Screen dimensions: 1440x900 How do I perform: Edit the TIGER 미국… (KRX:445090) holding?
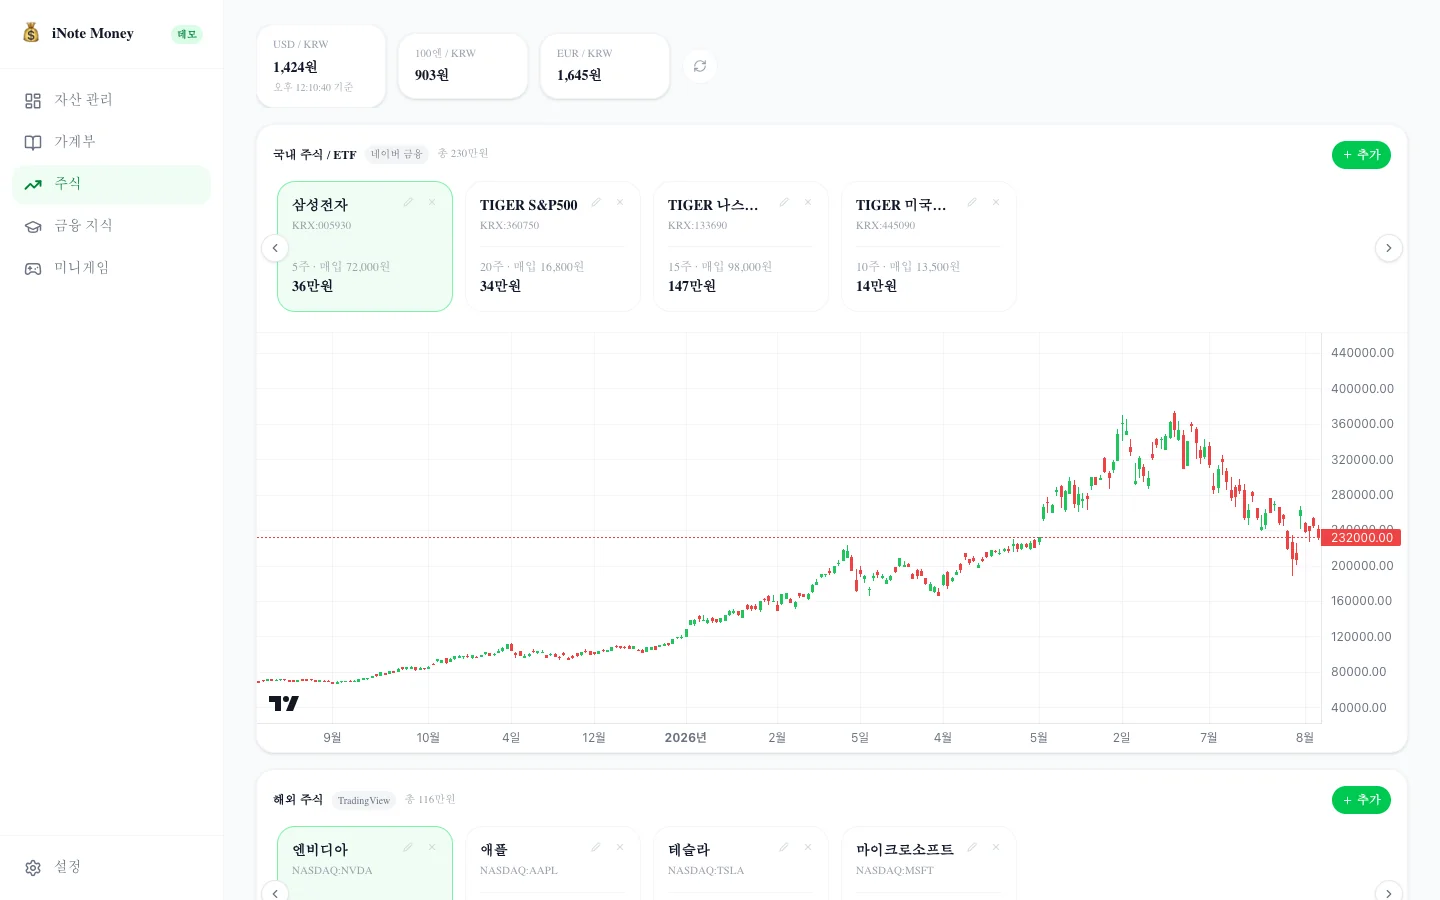(972, 202)
